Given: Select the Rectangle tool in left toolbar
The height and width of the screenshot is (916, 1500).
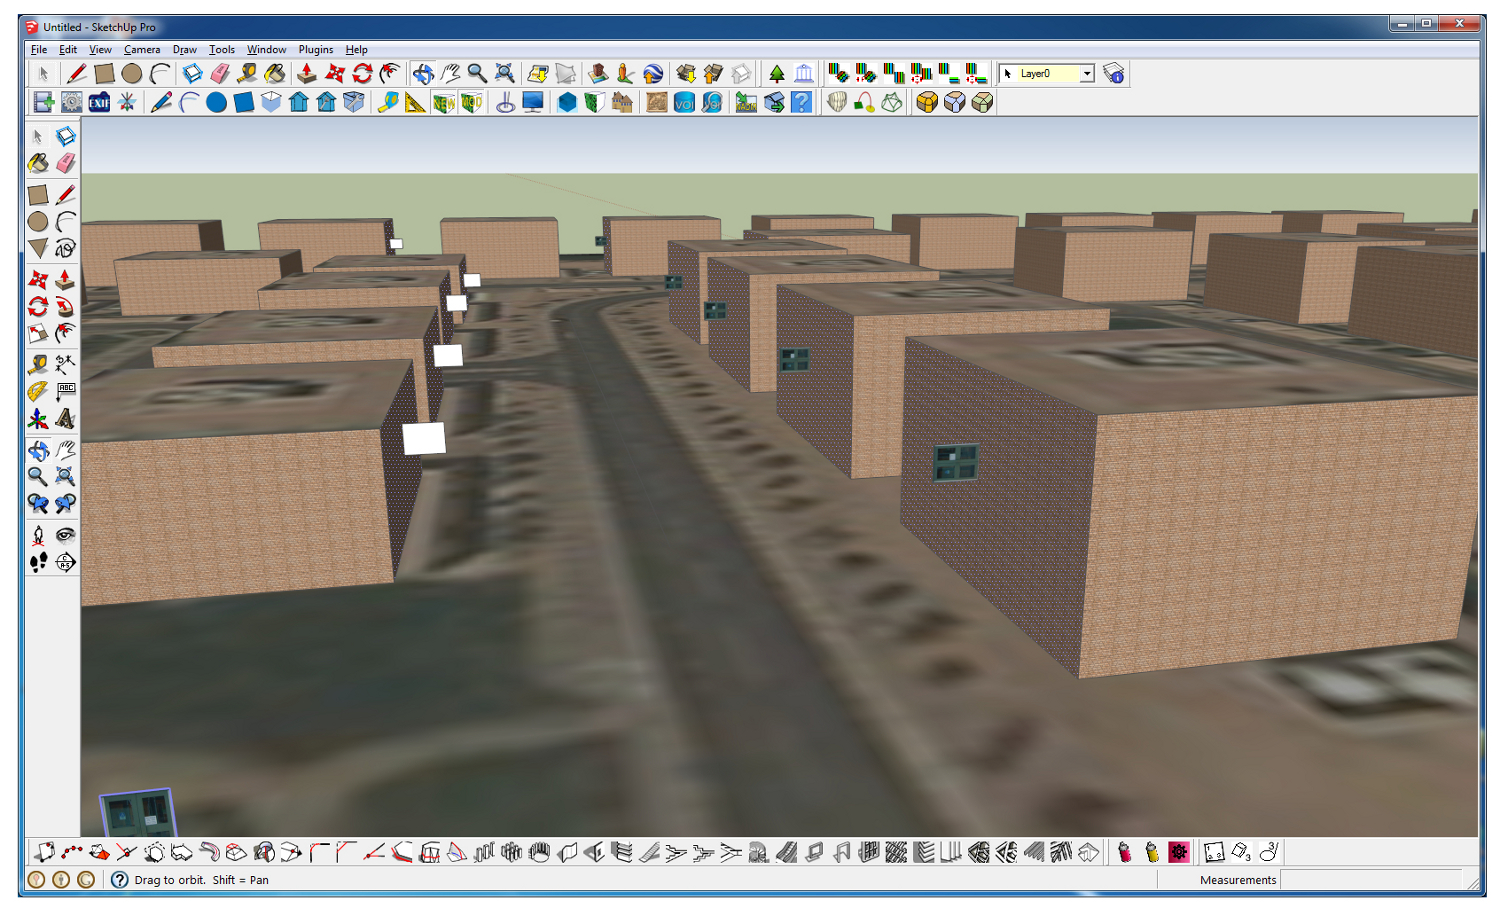Looking at the screenshot, I should tap(38, 194).
